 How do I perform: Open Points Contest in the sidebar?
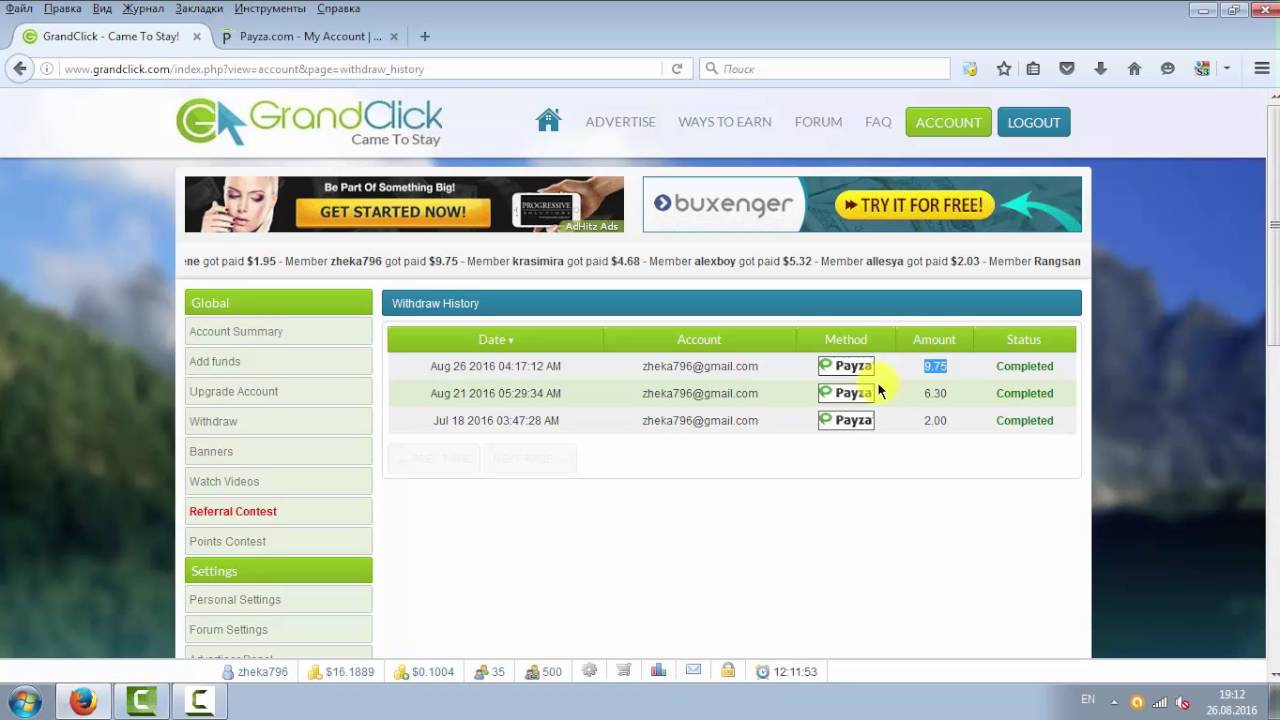279,542
